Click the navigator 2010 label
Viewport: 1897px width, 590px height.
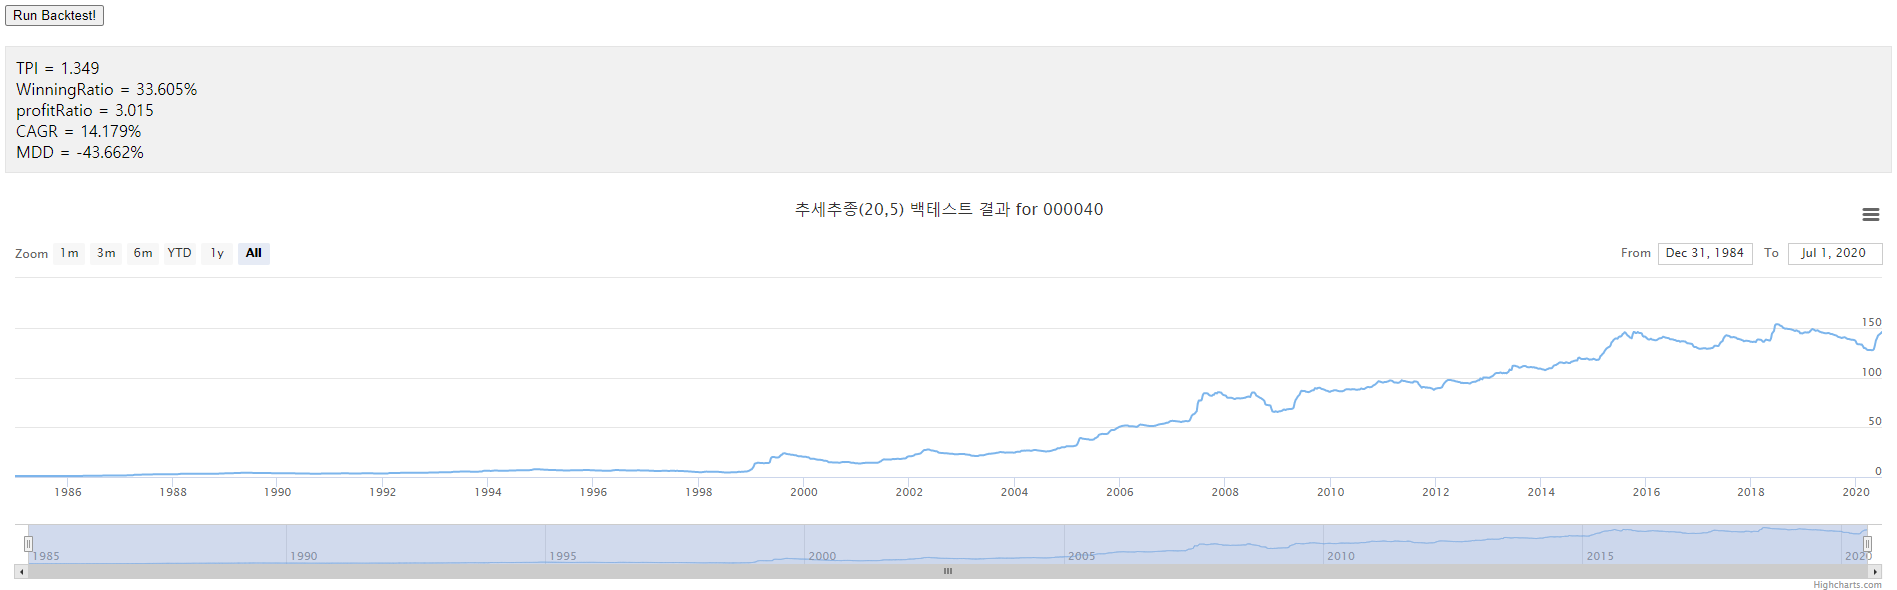pyautogui.click(x=1341, y=556)
